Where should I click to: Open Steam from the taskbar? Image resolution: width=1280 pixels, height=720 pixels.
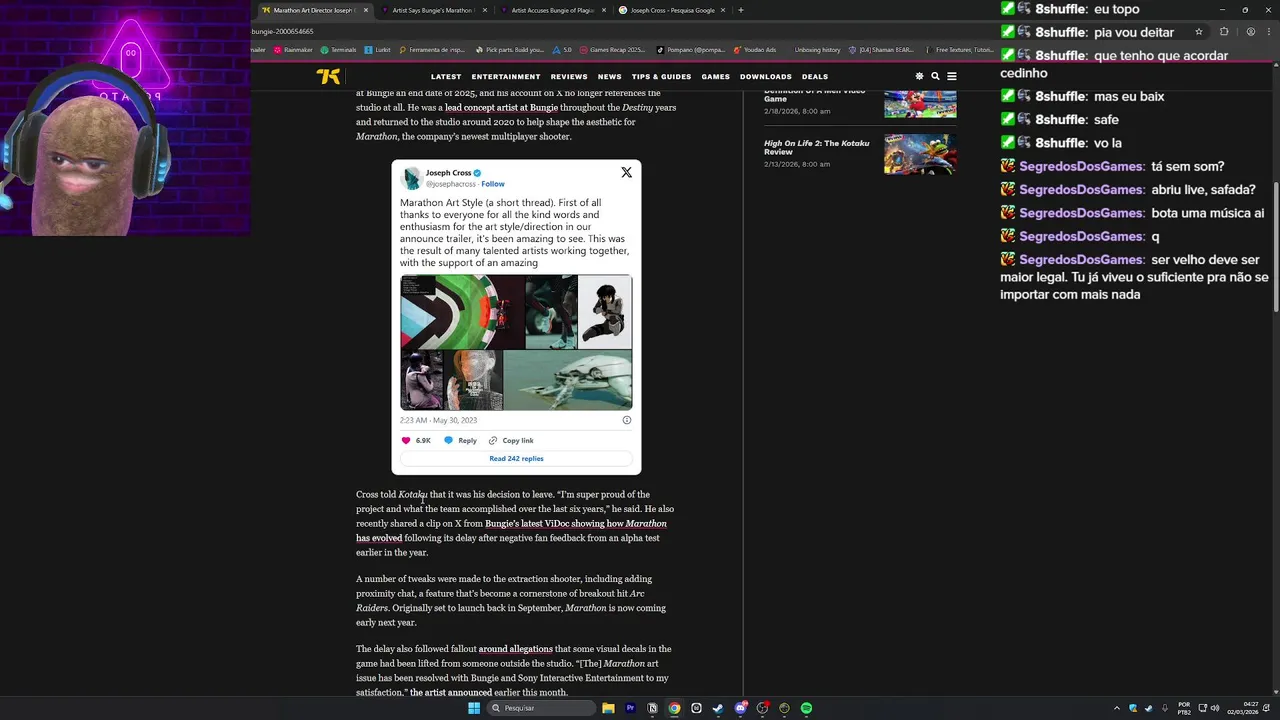[718, 708]
